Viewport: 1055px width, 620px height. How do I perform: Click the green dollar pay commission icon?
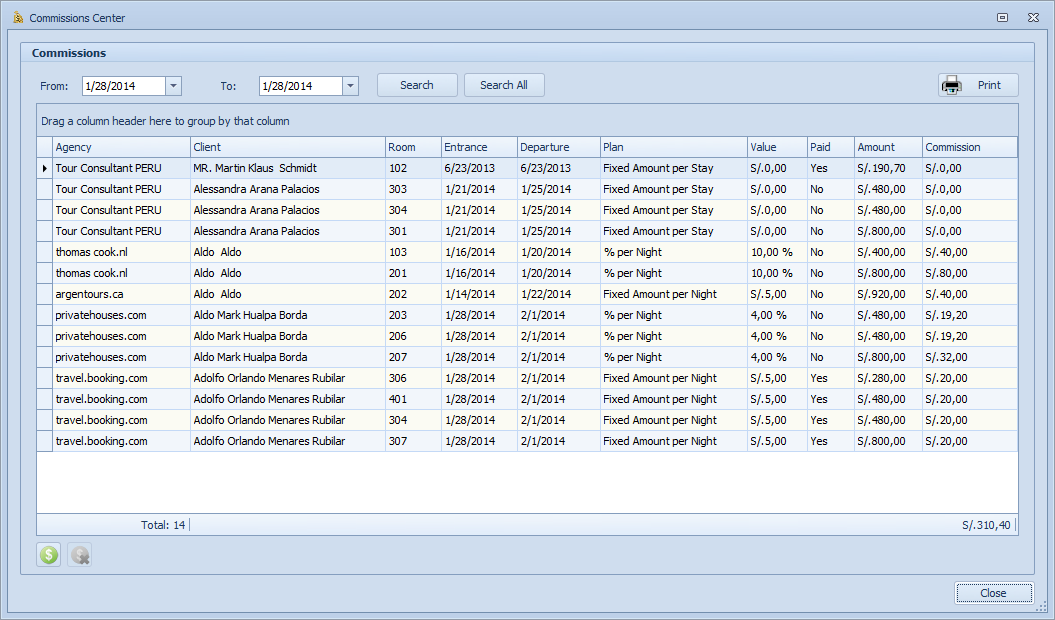(48, 555)
